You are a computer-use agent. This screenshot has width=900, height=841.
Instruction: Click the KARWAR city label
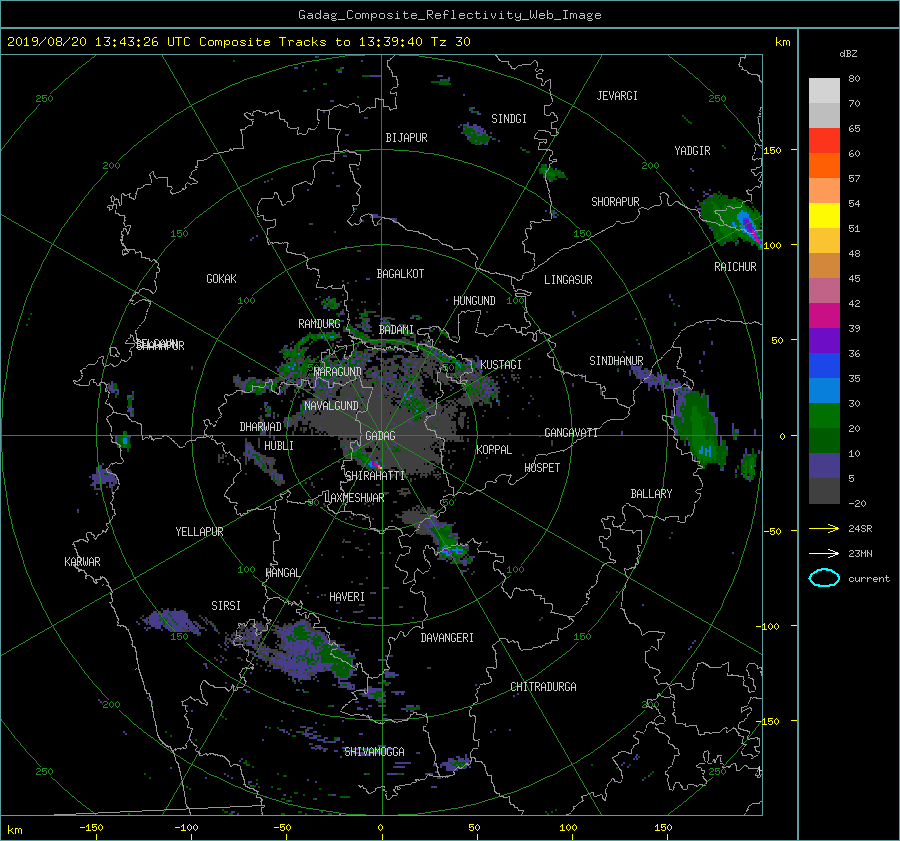82,562
